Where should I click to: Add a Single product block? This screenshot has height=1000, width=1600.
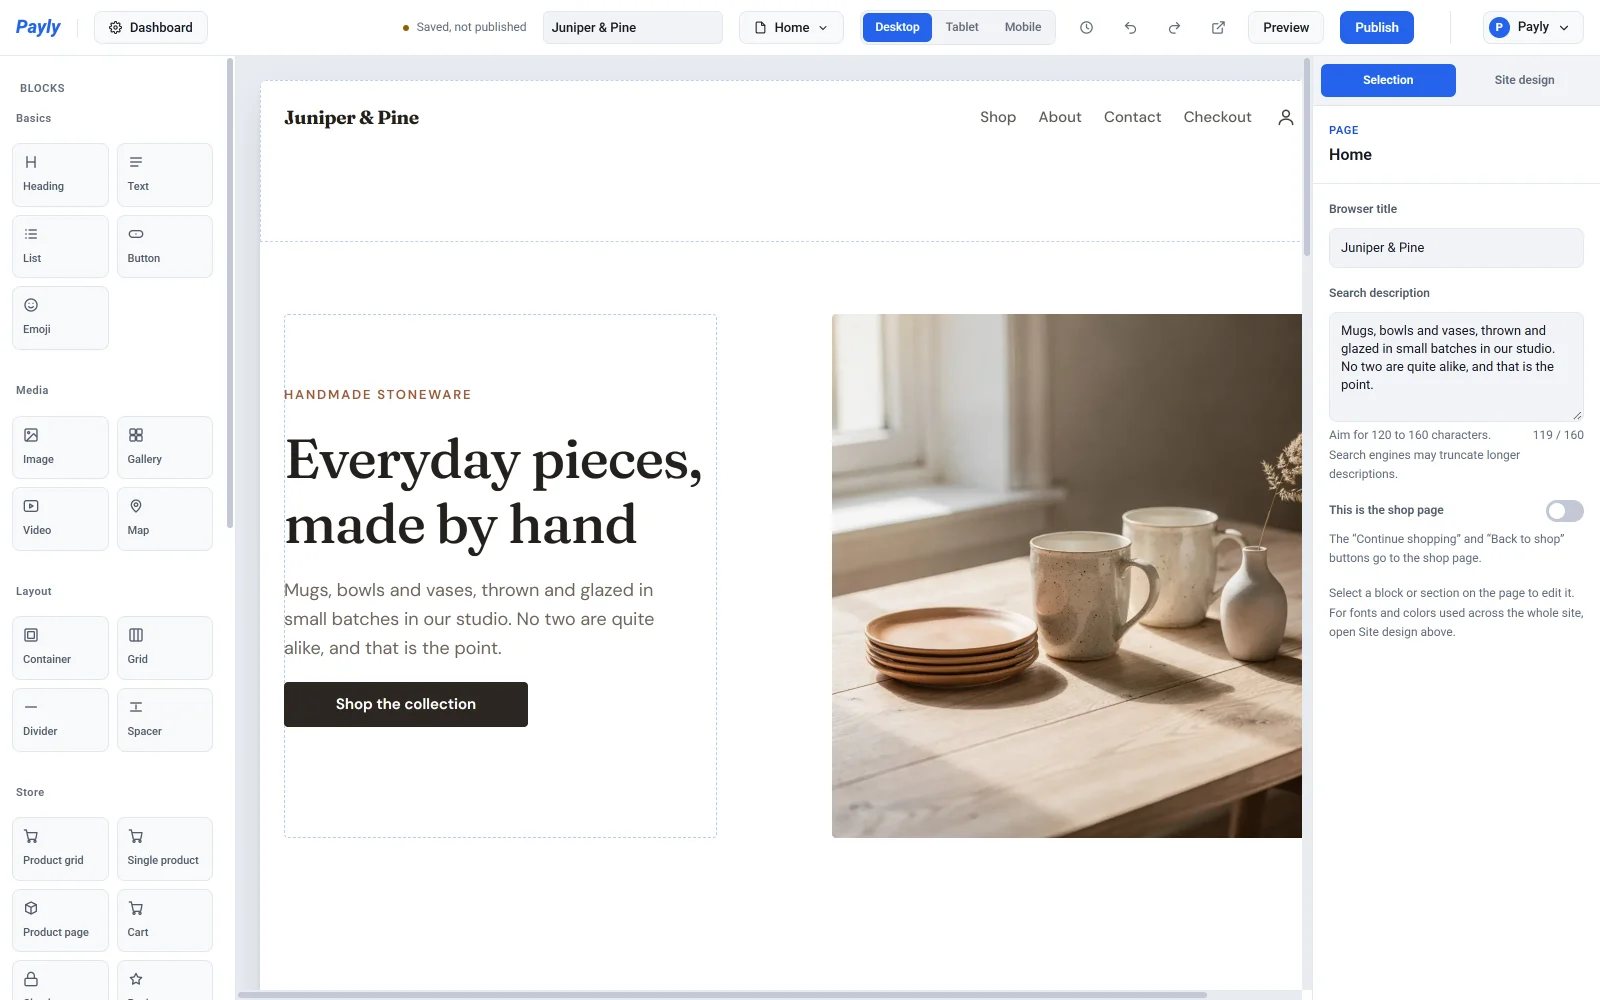(x=165, y=849)
